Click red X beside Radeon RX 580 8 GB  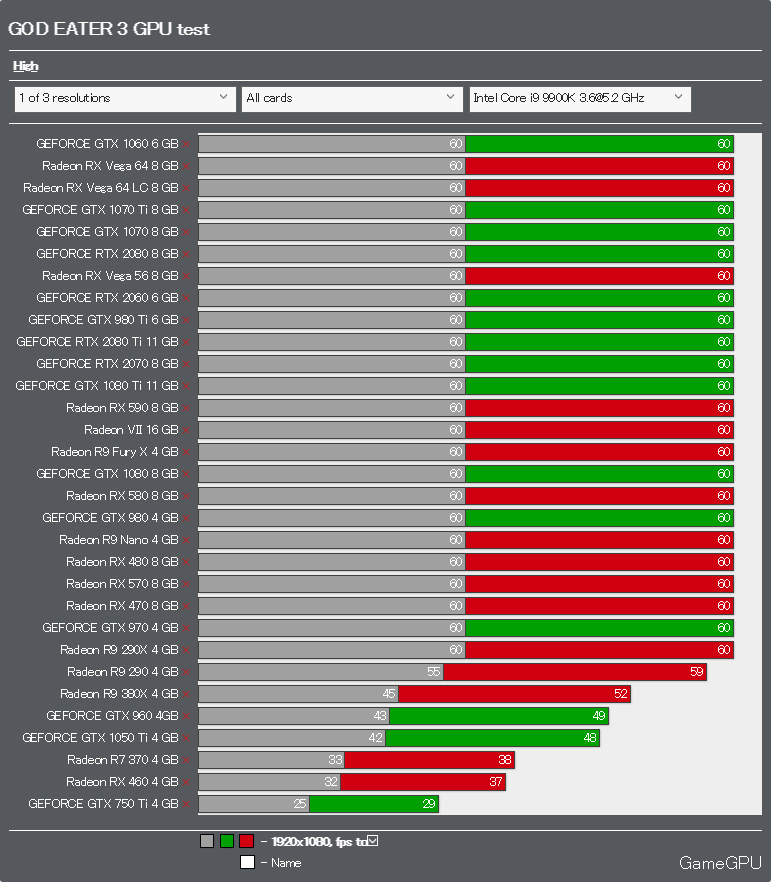186,496
